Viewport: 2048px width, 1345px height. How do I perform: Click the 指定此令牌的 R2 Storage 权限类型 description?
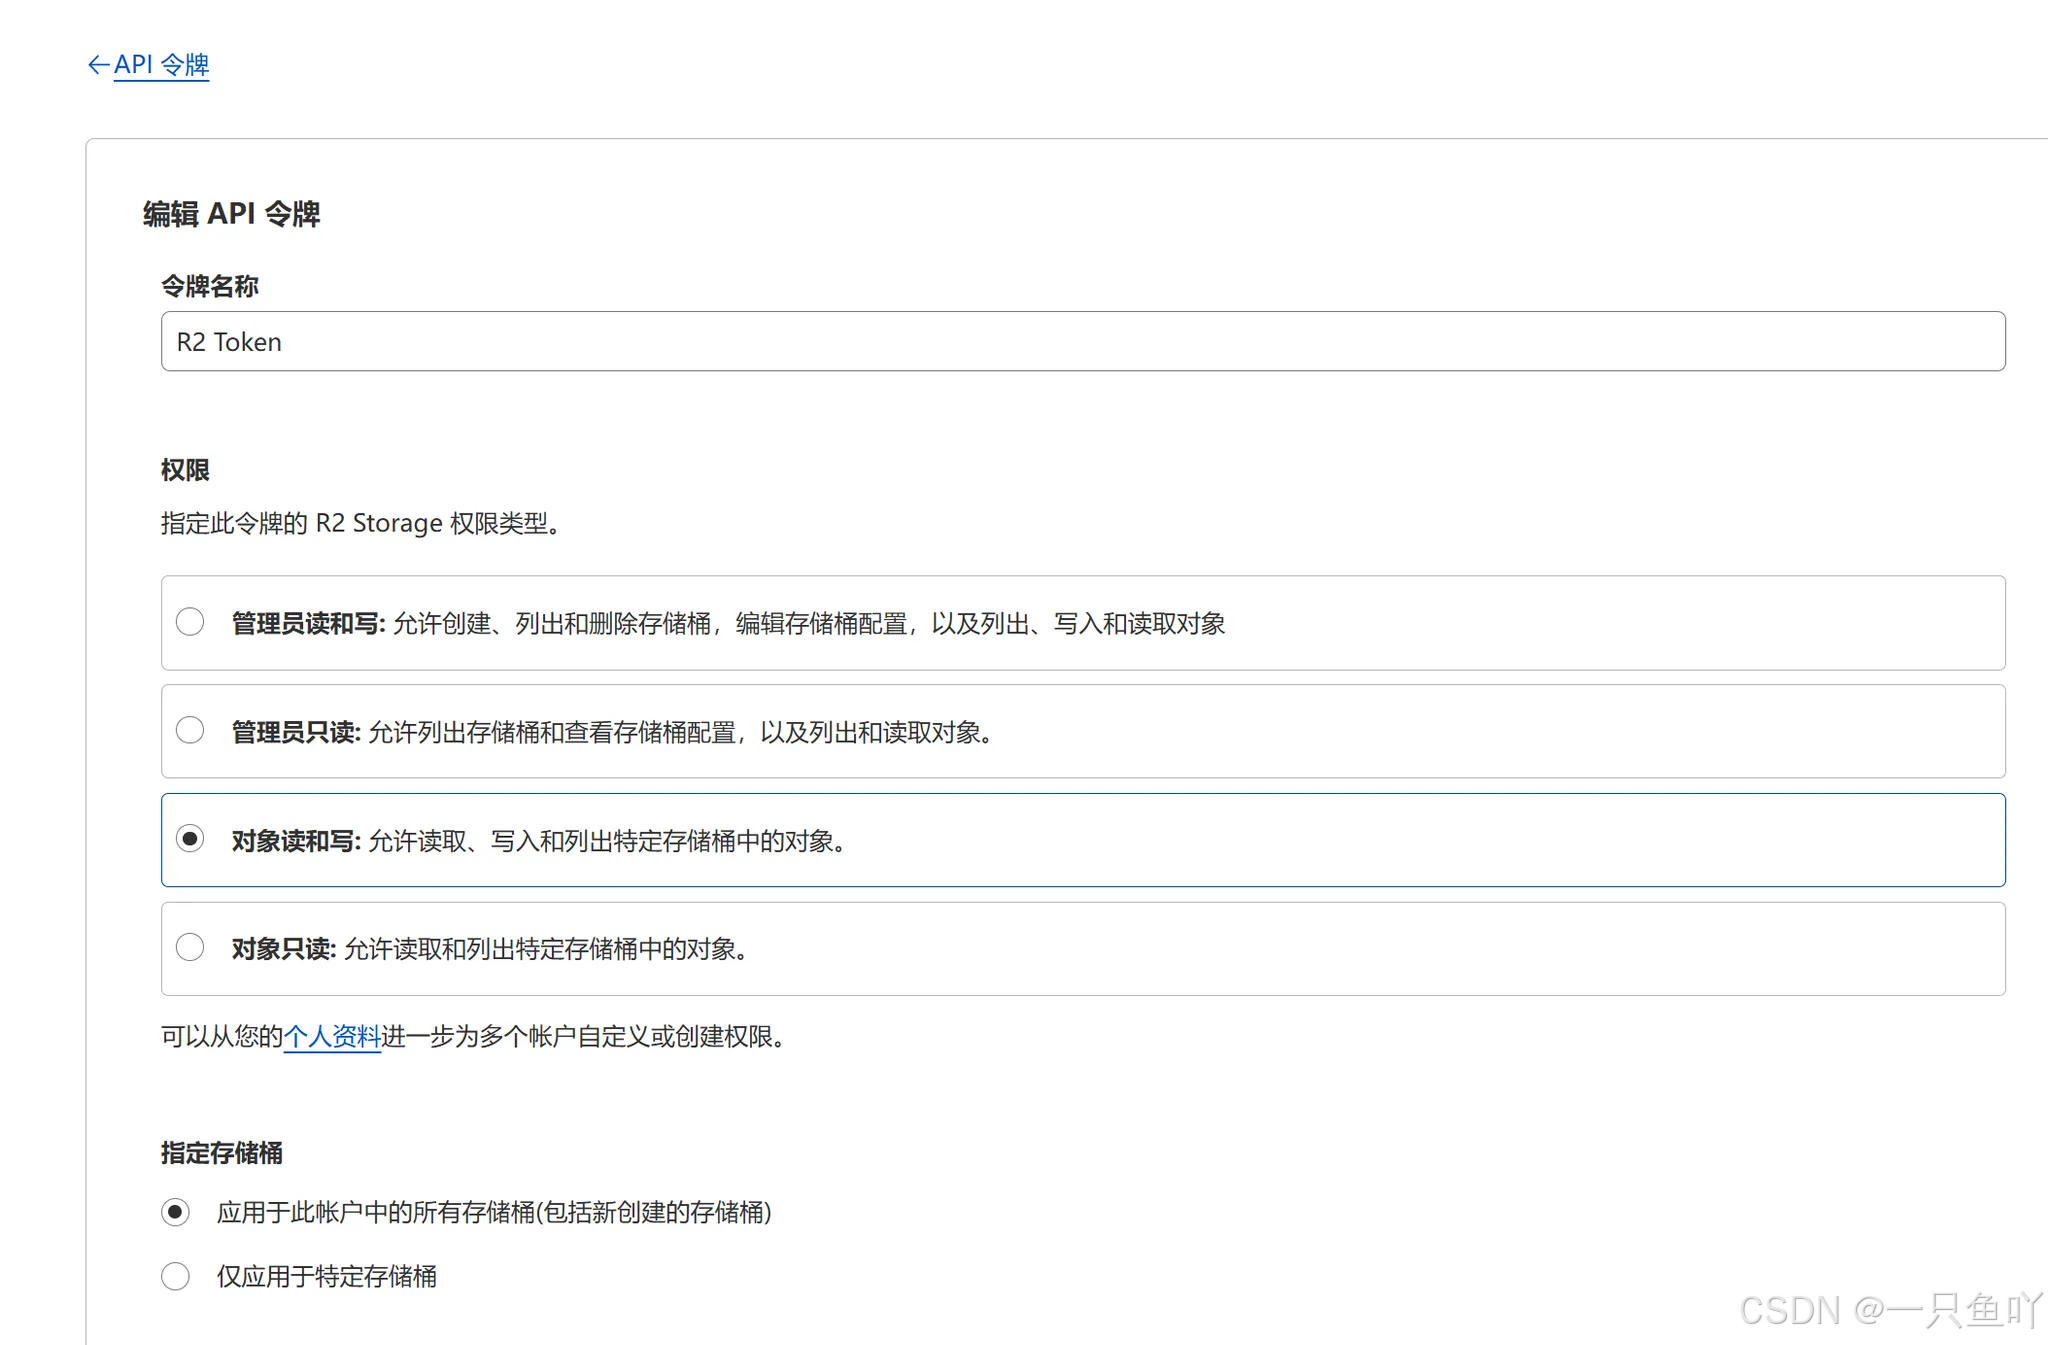(359, 524)
